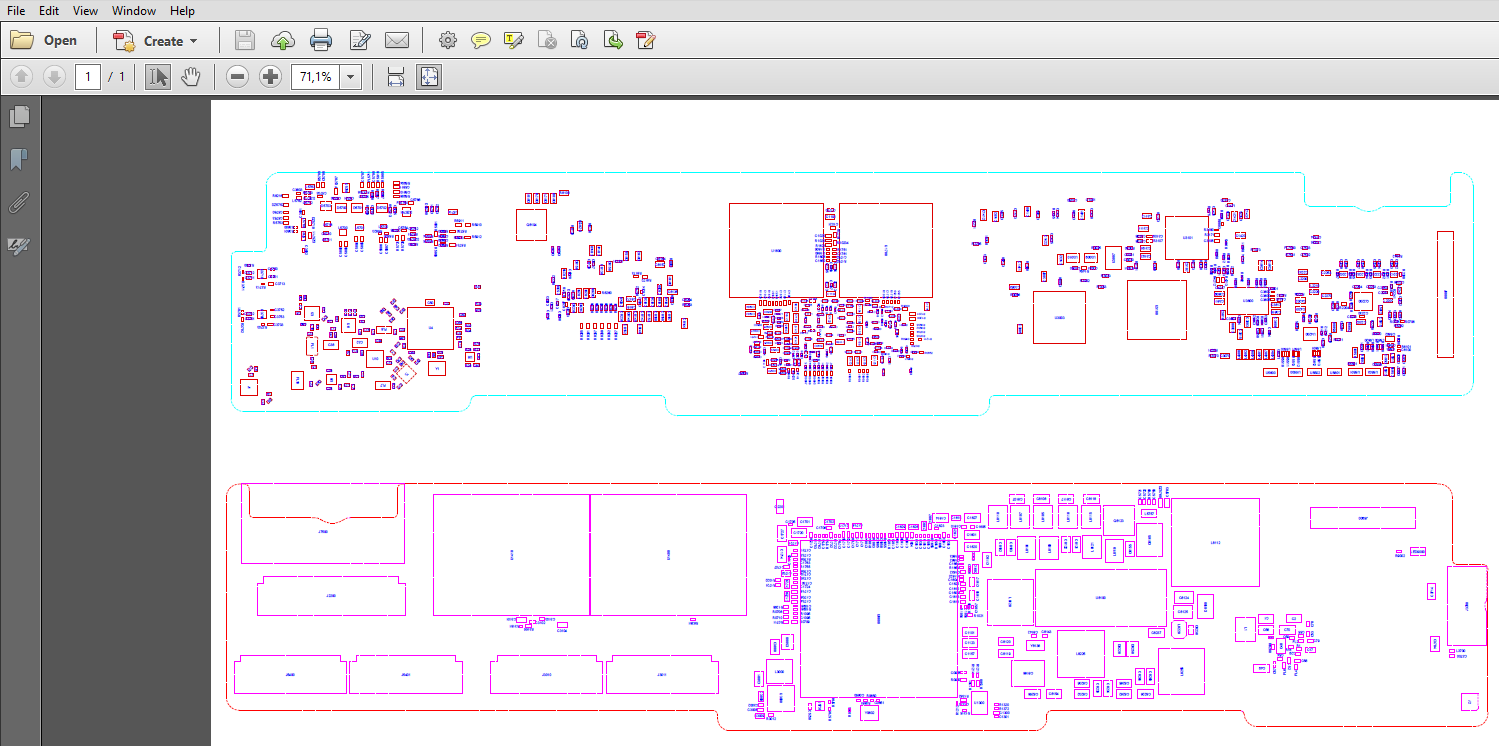Toggle fit width scrolling mode
This screenshot has width=1499, height=746.
coord(395,77)
